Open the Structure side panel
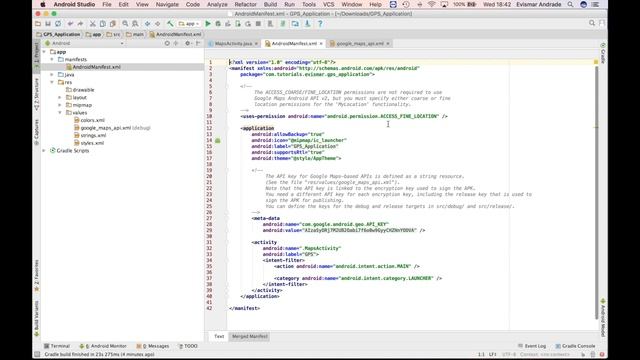Screen dimensions: 640x360 pos(36,94)
